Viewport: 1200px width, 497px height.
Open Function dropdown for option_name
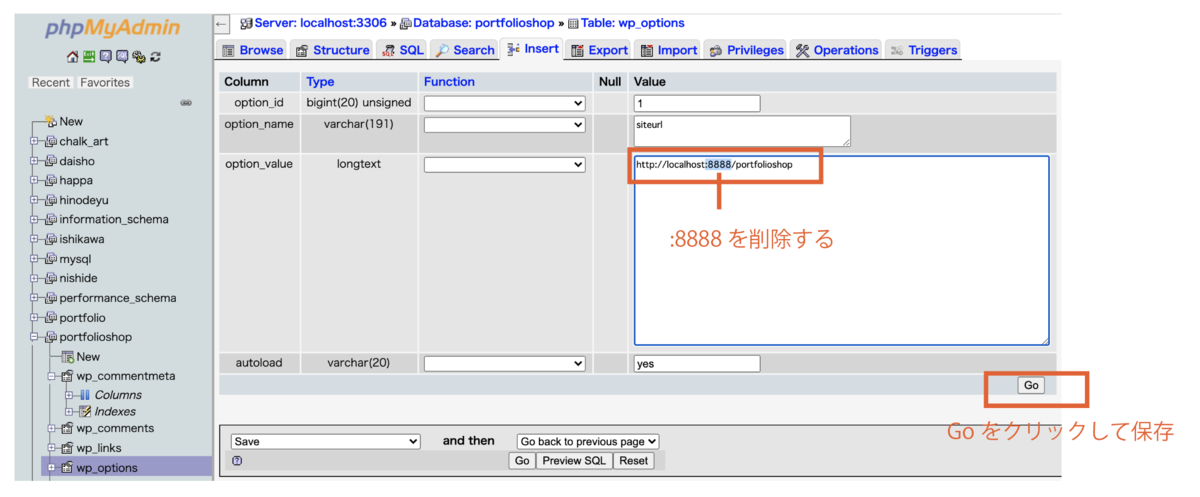(x=505, y=125)
